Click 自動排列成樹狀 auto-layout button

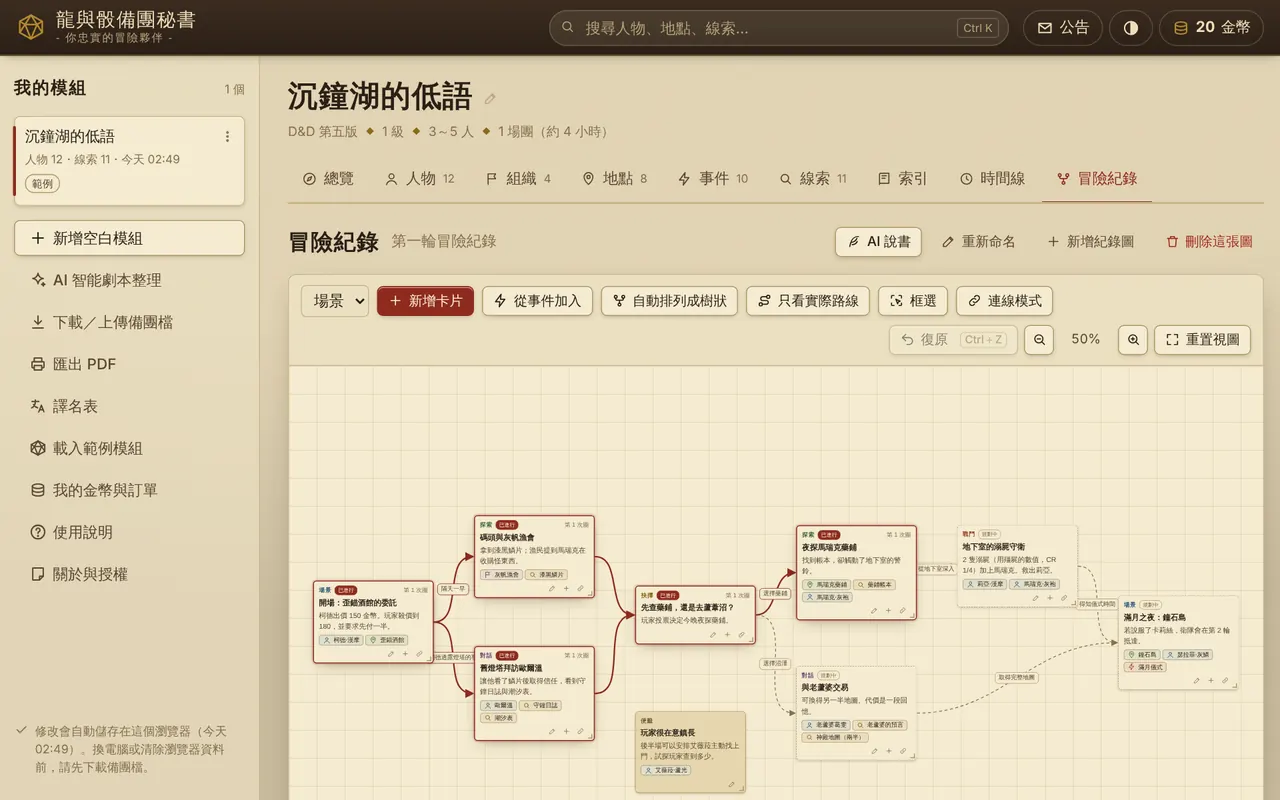pos(670,301)
